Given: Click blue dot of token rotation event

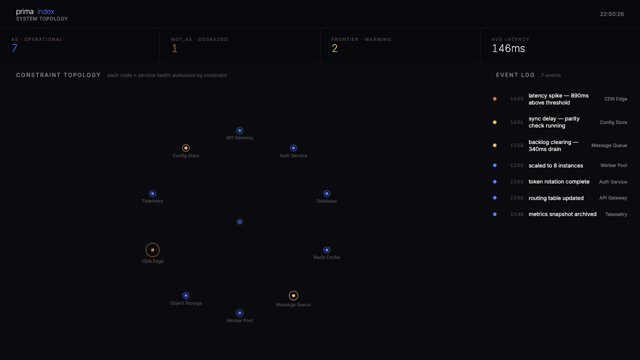Looking at the screenshot, I should (495, 182).
